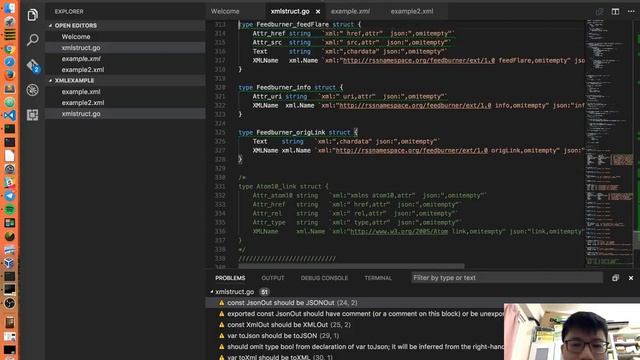Open Source Control view with badge
The width and height of the screenshot is (640, 360).
(x=33, y=65)
